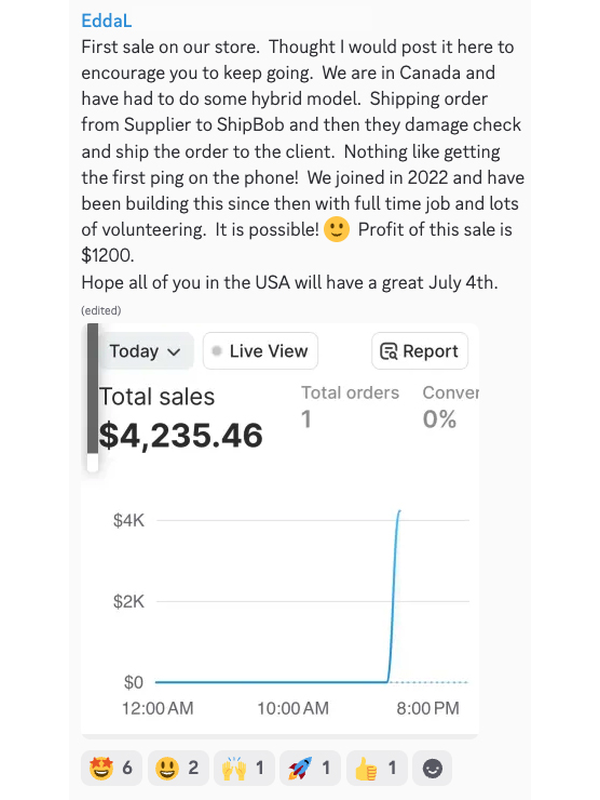Click the Report button

pos(419,351)
